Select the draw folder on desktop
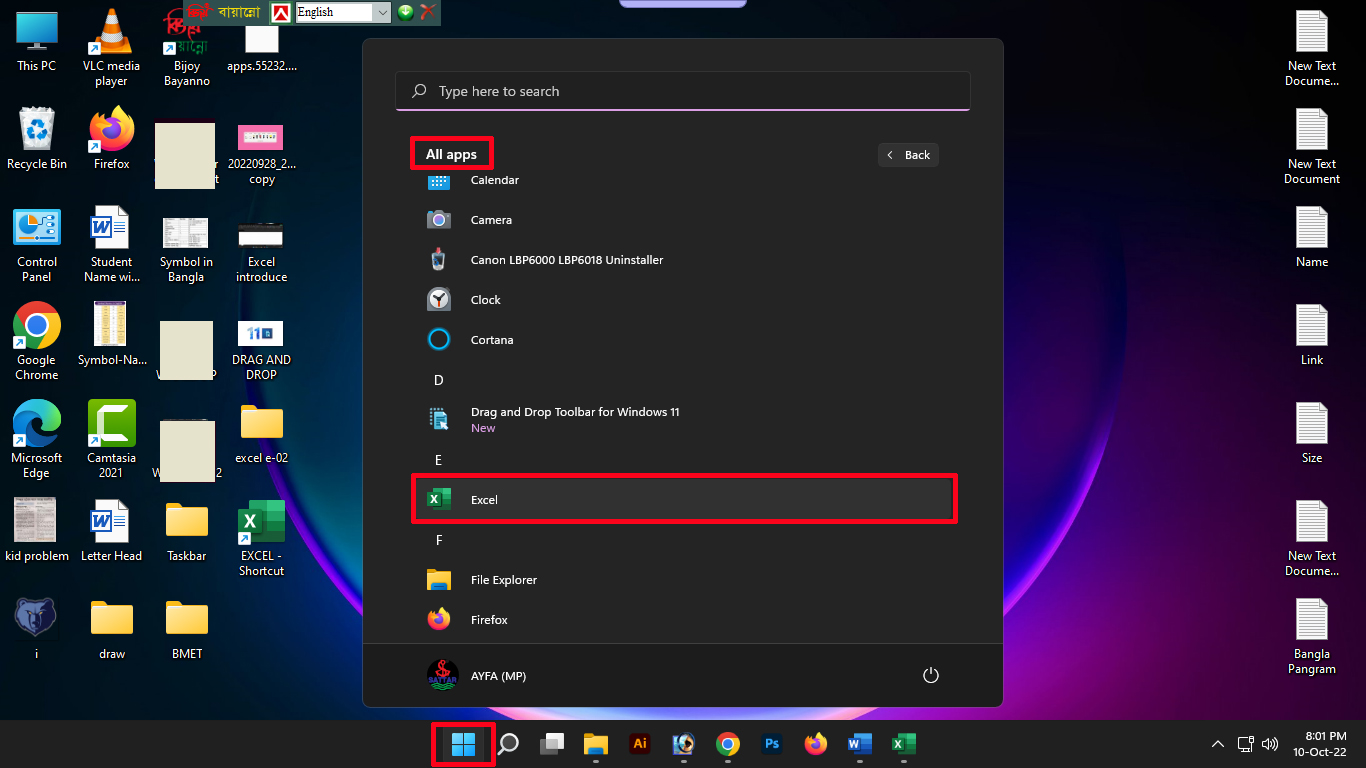This screenshot has width=1366, height=768. [112, 629]
